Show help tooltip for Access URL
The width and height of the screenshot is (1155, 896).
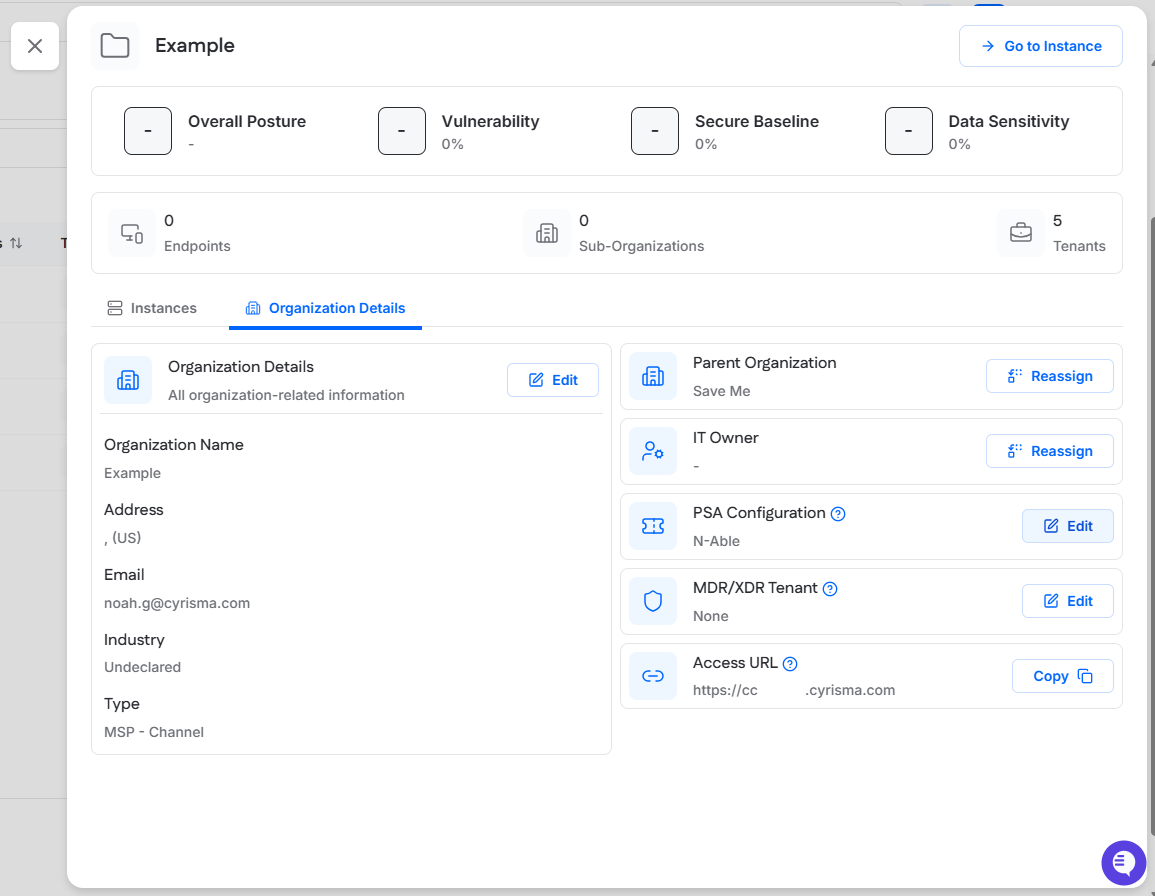(790, 664)
